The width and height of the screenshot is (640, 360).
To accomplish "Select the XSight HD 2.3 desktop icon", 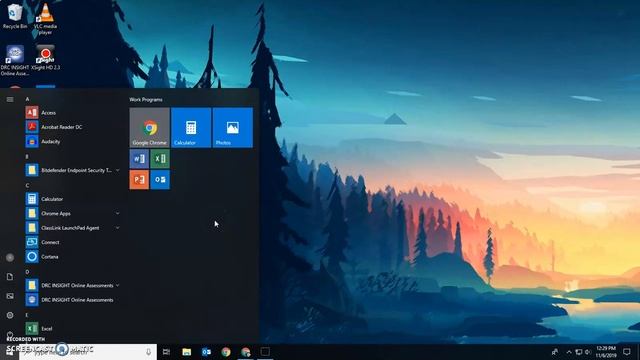I will coord(45,58).
